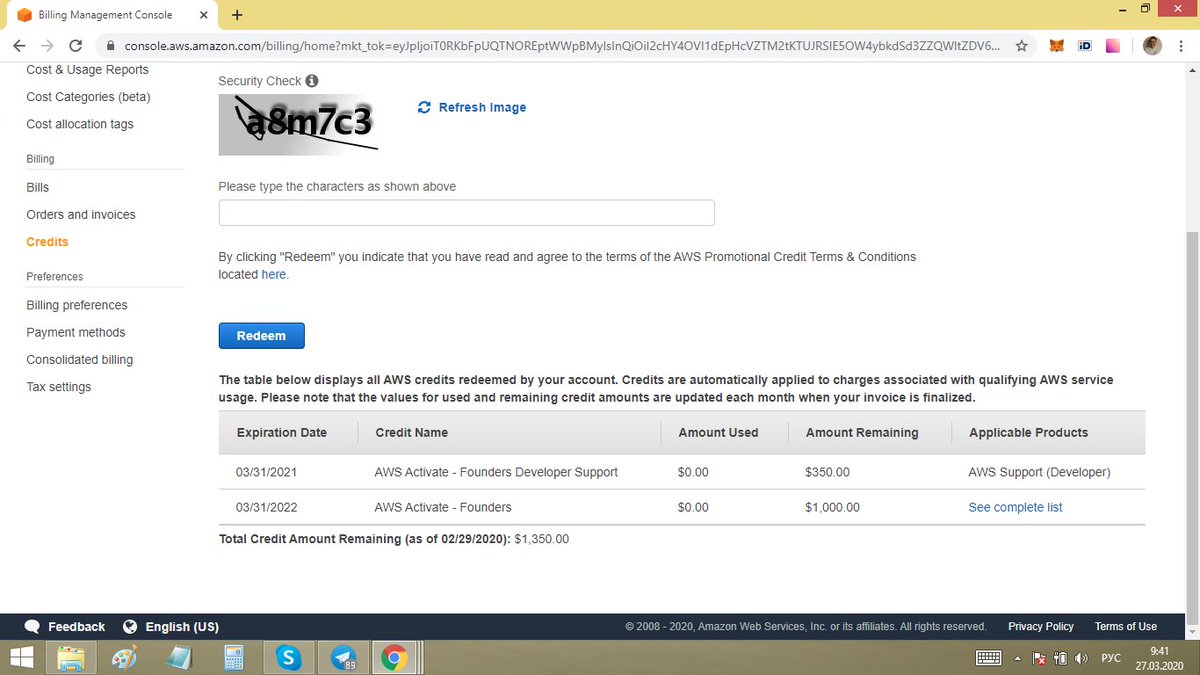Switch to the Billing Management Console tab
The image size is (1200, 675).
point(112,15)
